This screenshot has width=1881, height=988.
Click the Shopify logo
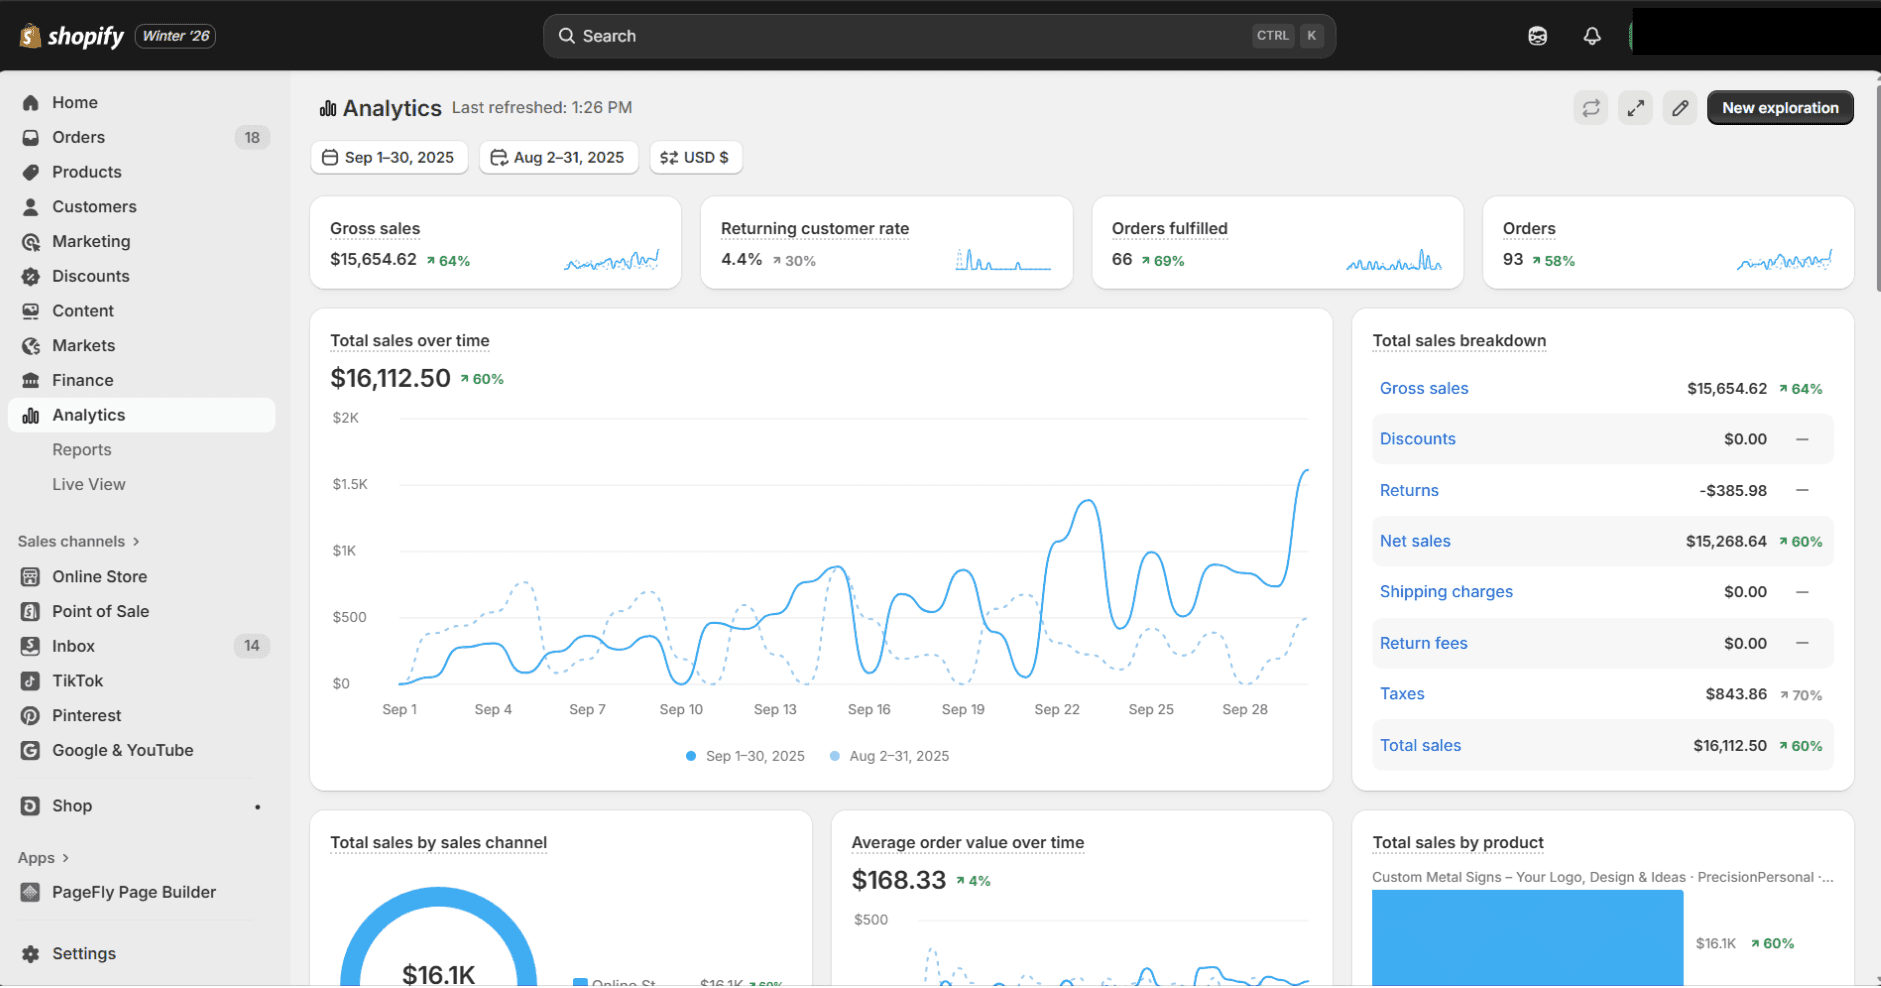(72, 36)
